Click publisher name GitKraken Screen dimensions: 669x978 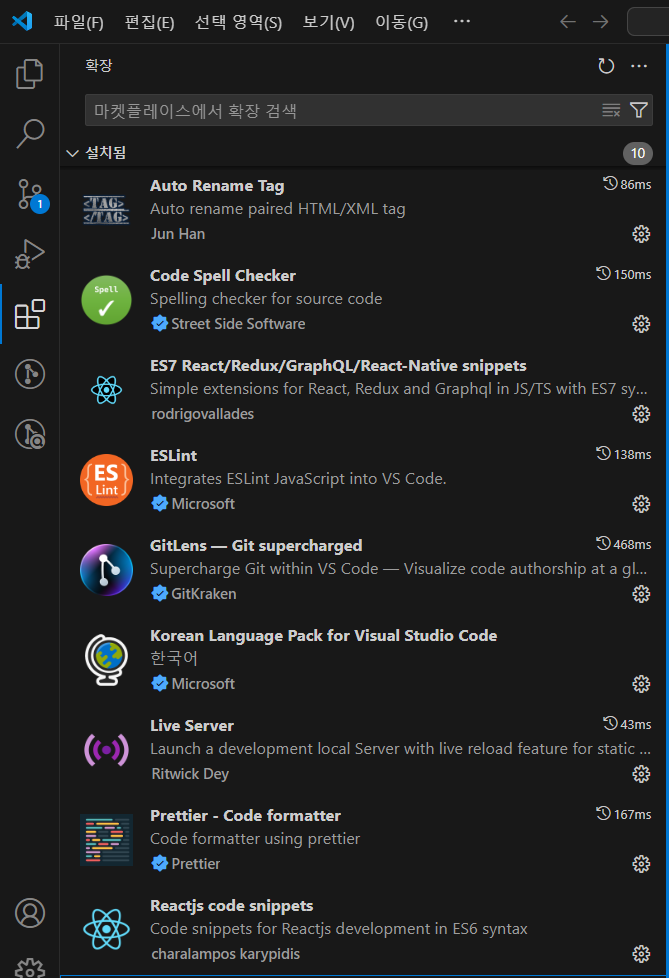pyautogui.click(x=204, y=594)
